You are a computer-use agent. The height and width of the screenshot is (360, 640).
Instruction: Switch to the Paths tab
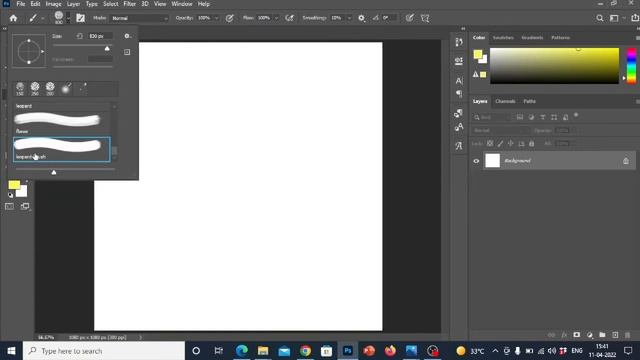click(529, 101)
